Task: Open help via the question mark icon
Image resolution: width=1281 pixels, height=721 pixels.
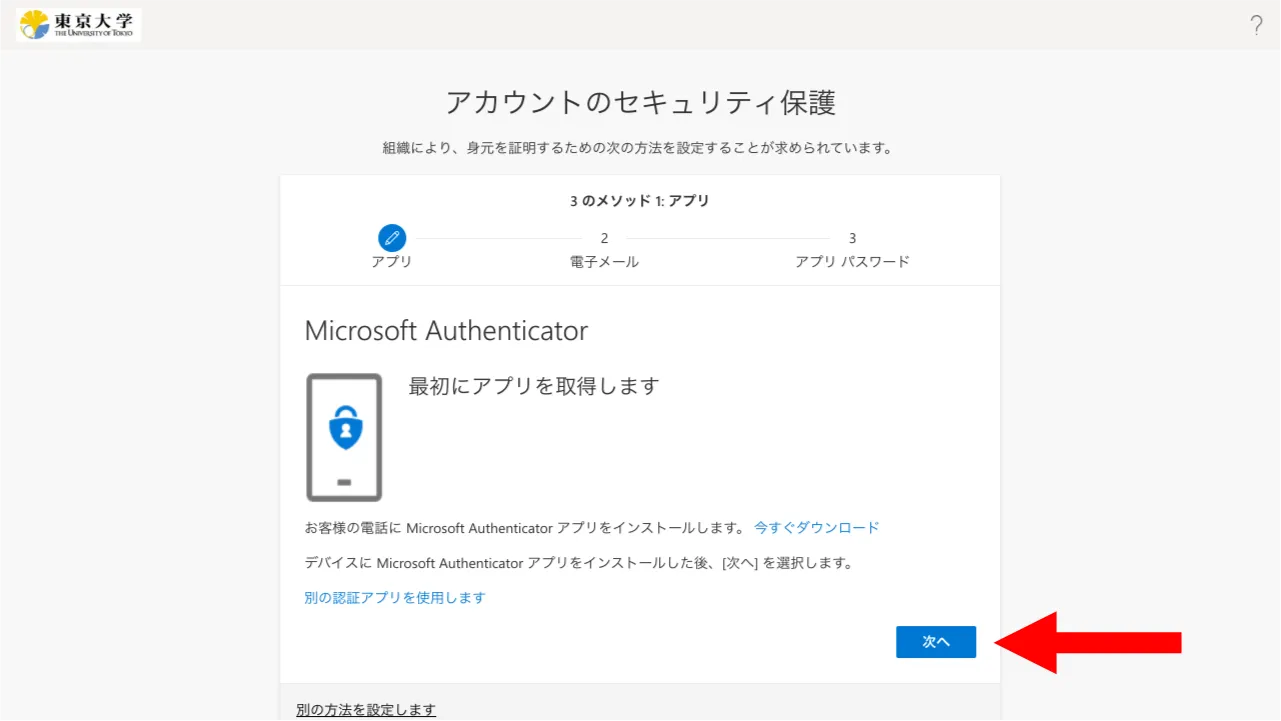Action: pos(1256,26)
